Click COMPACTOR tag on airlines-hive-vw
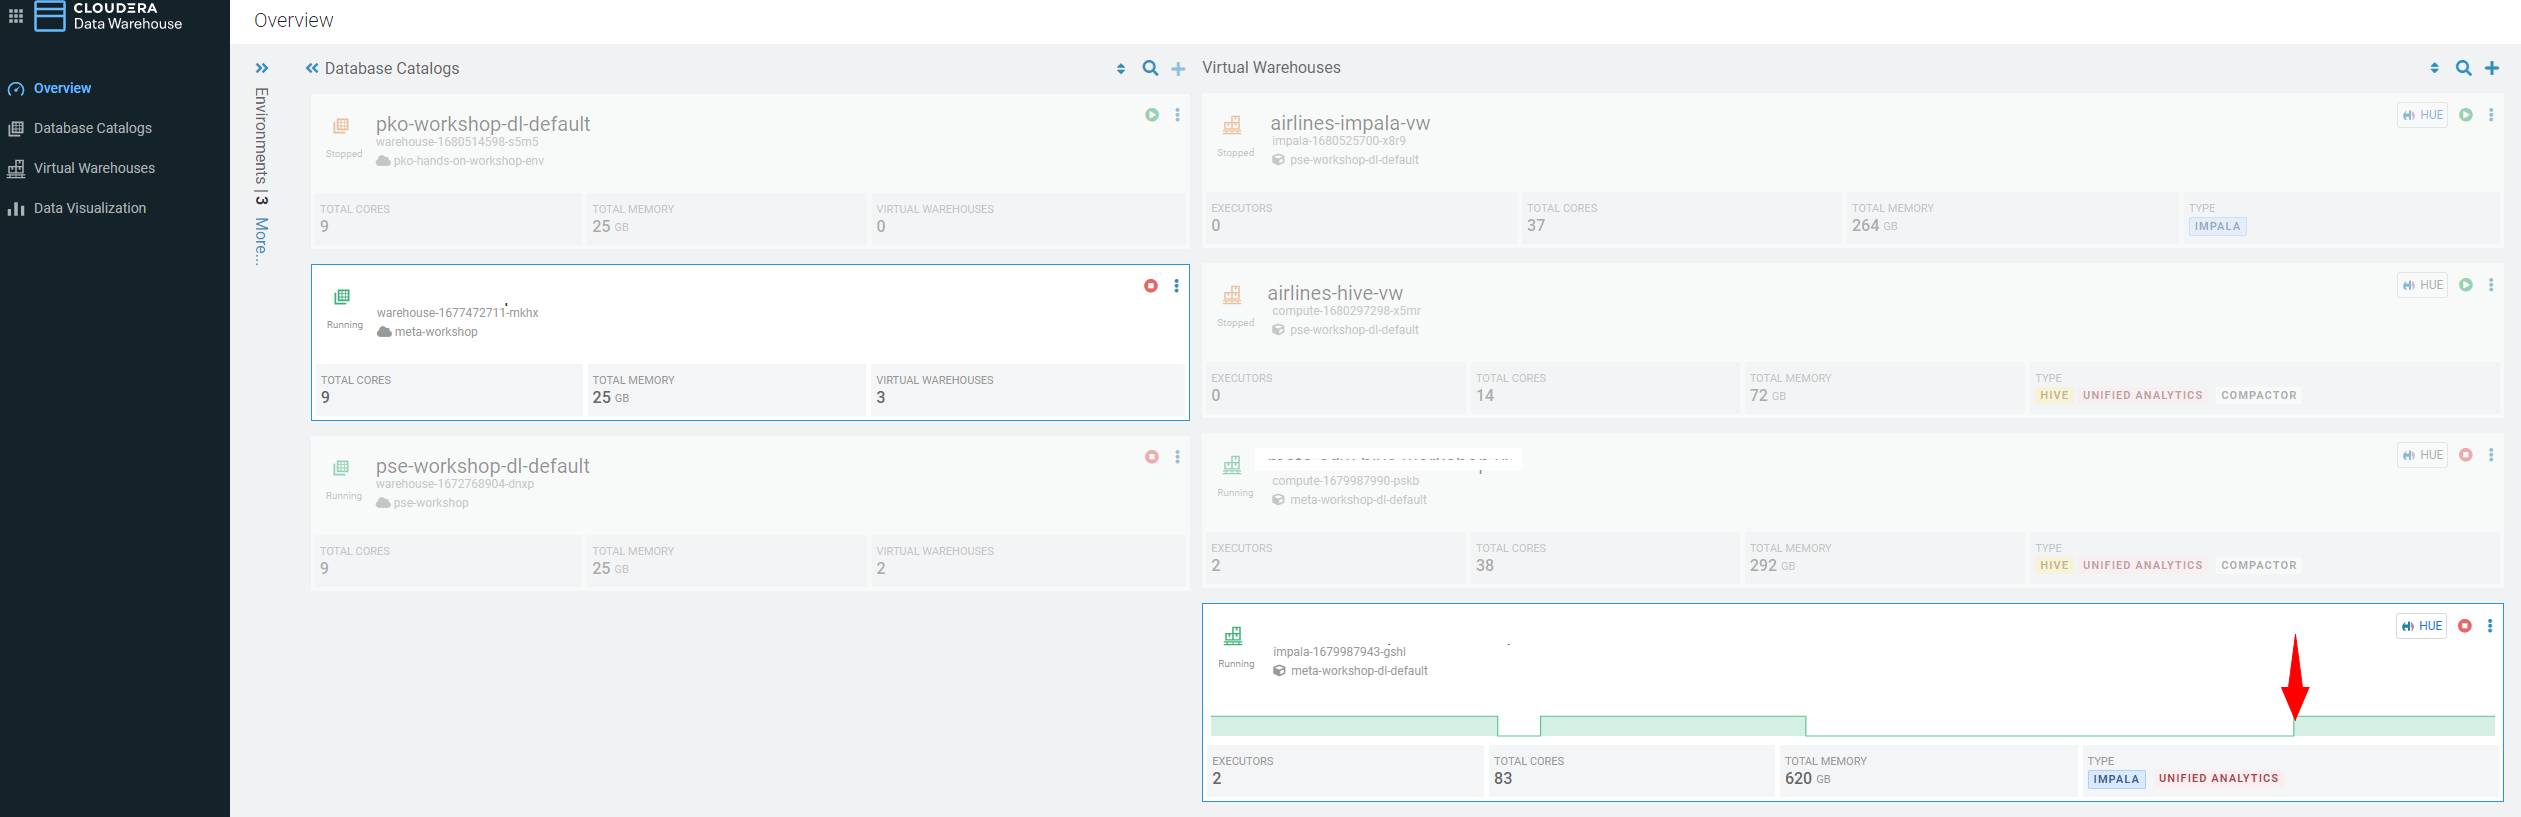Image resolution: width=2521 pixels, height=817 pixels. coord(2259,395)
